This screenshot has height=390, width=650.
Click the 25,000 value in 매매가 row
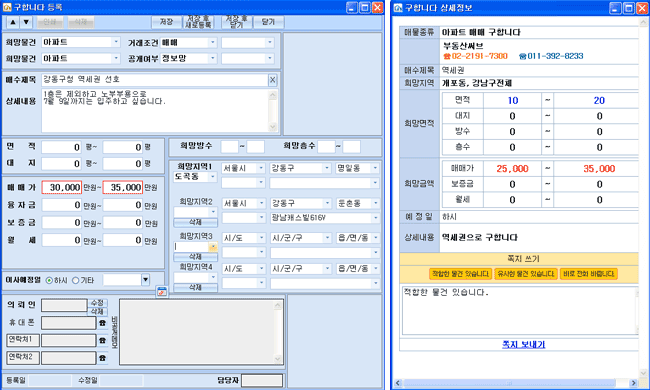click(512, 169)
